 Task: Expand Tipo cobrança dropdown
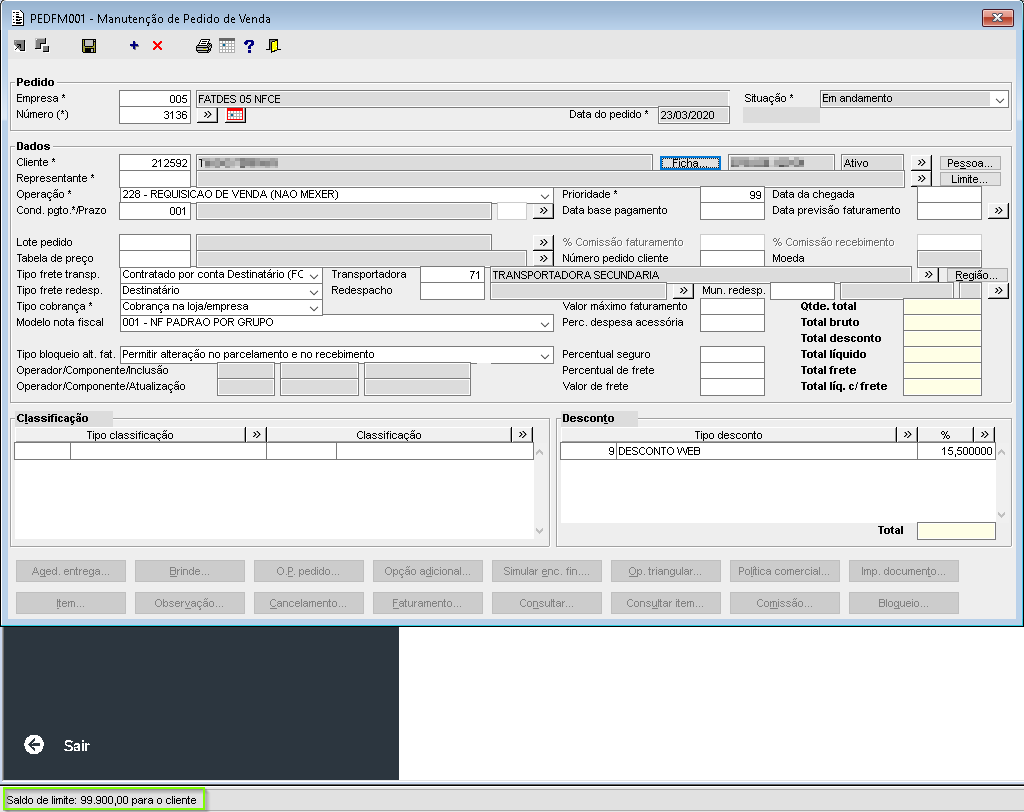click(313, 307)
